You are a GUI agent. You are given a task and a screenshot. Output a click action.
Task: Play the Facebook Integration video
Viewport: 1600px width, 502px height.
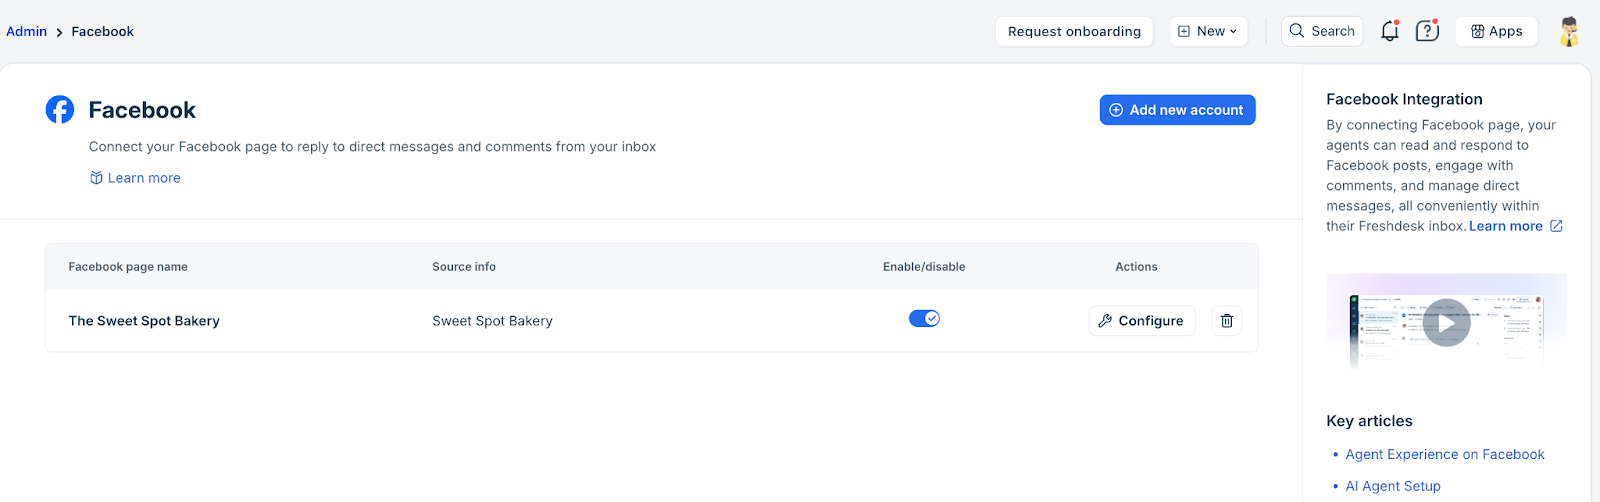pyautogui.click(x=1446, y=323)
